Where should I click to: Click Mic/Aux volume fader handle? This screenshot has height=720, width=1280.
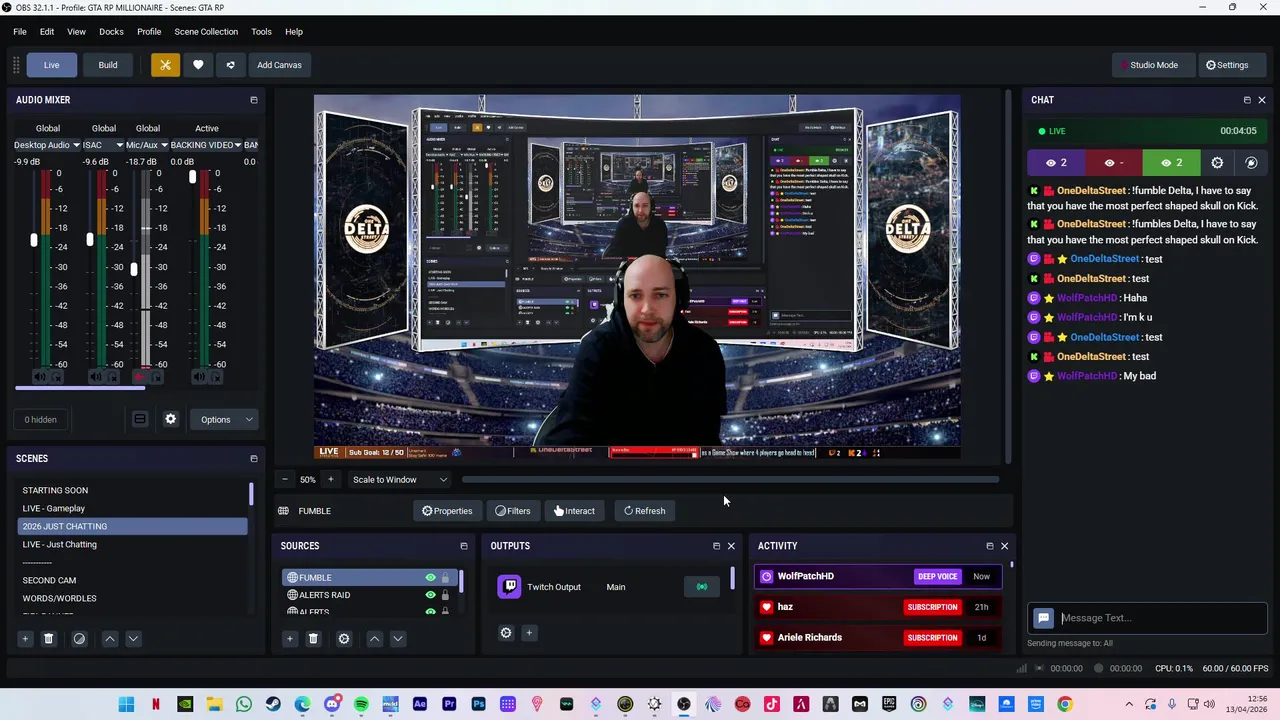pyautogui.click(x=133, y=268)
